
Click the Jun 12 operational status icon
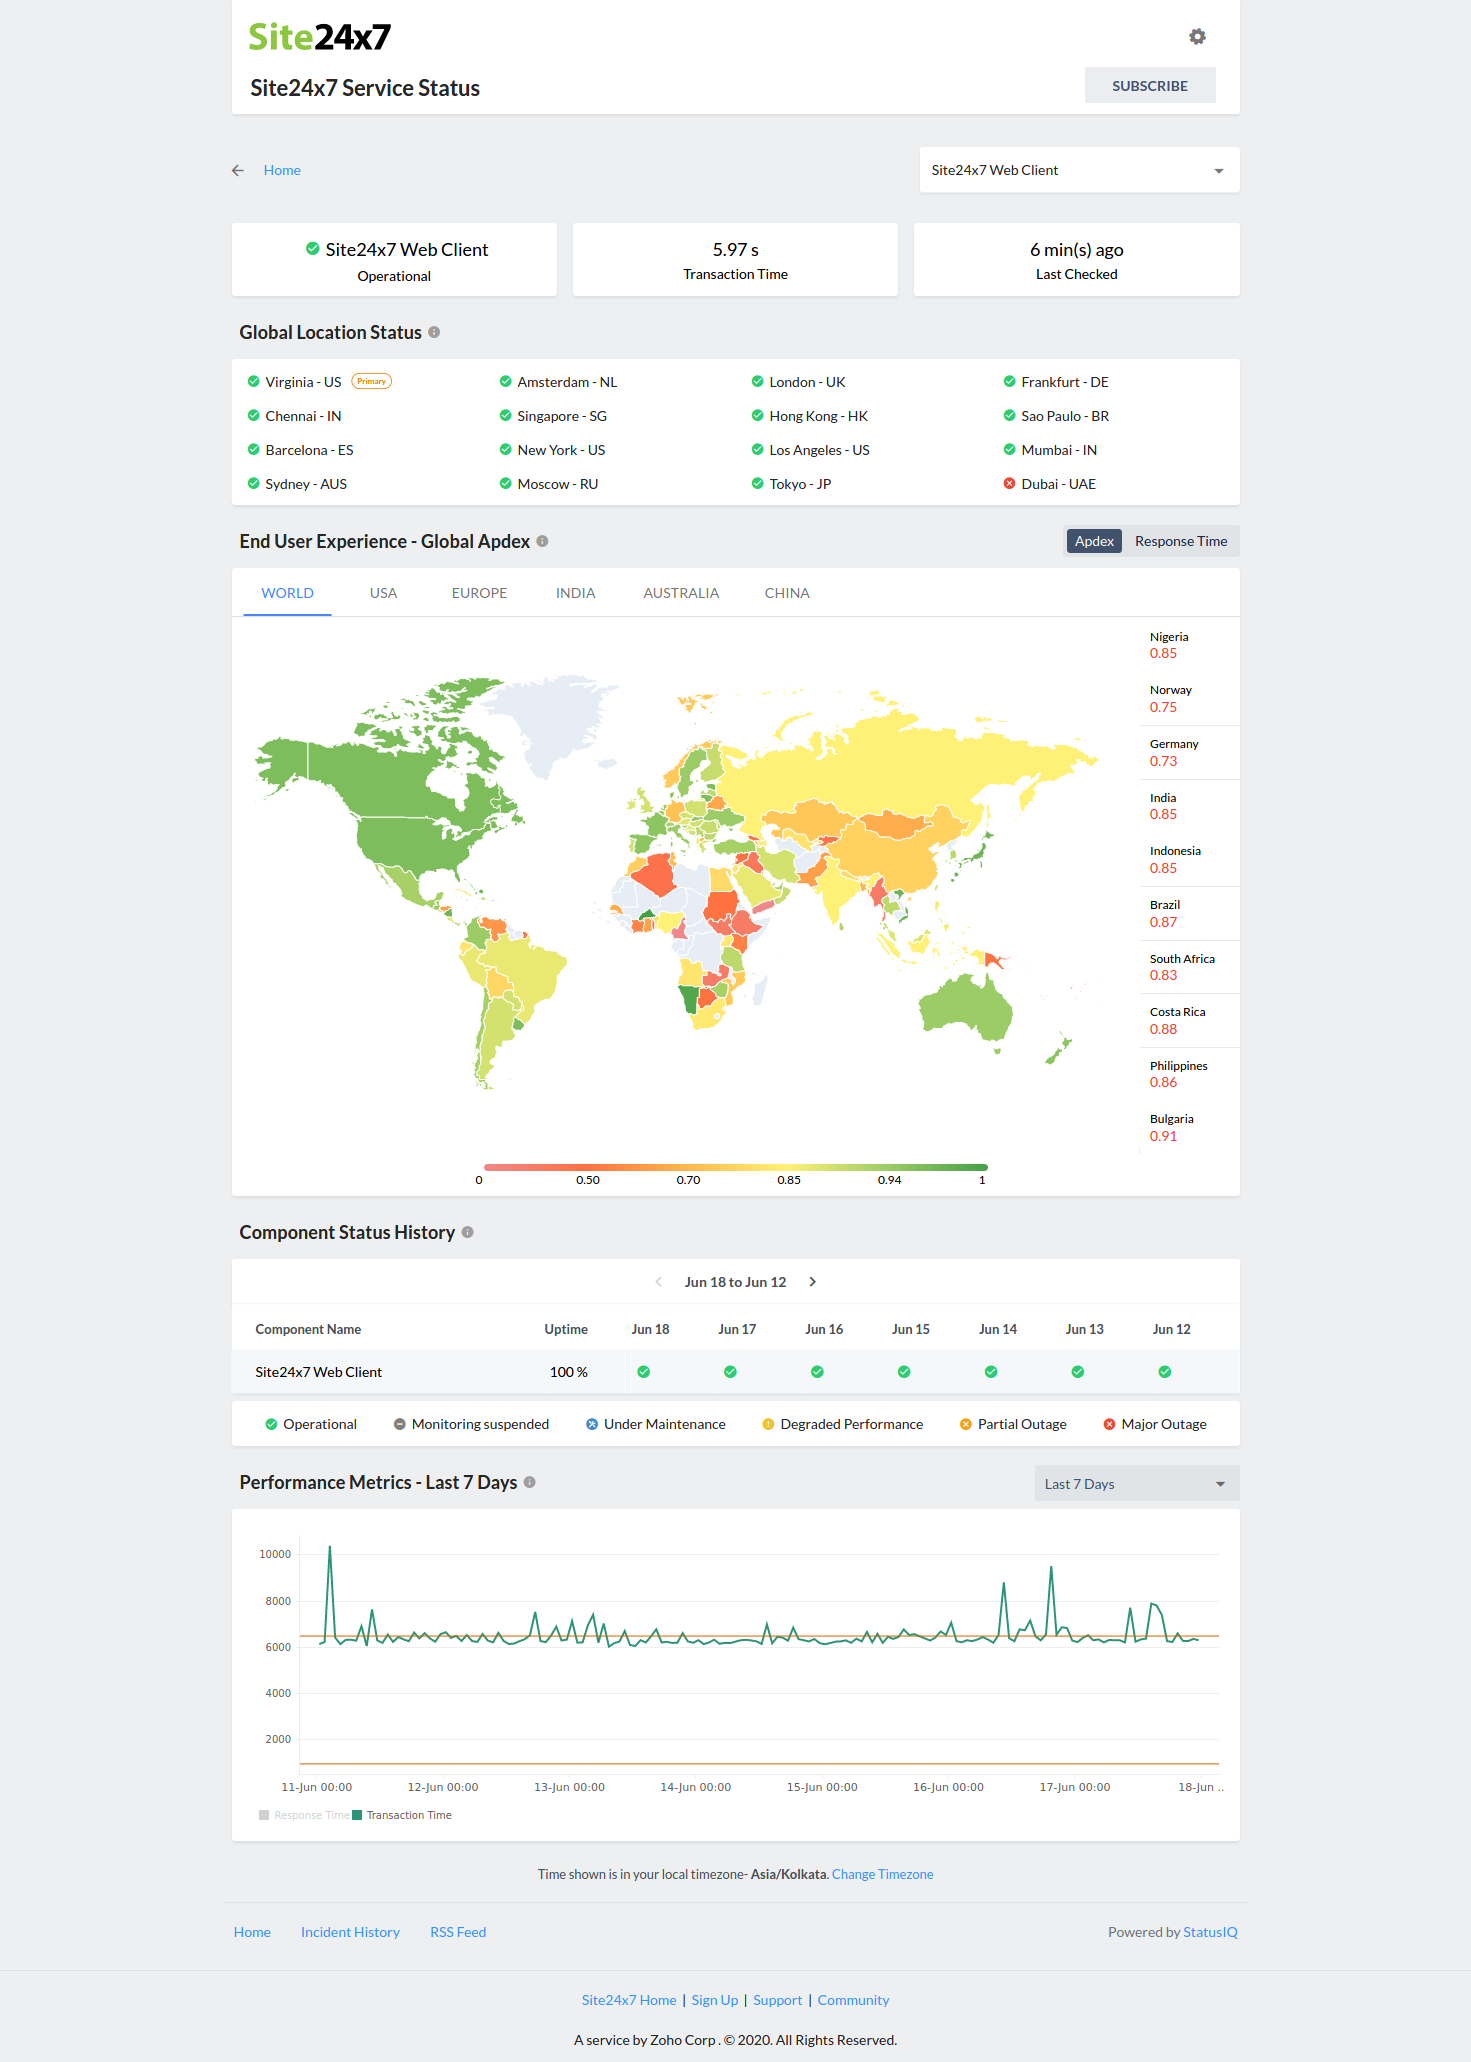point(1165,1372)
